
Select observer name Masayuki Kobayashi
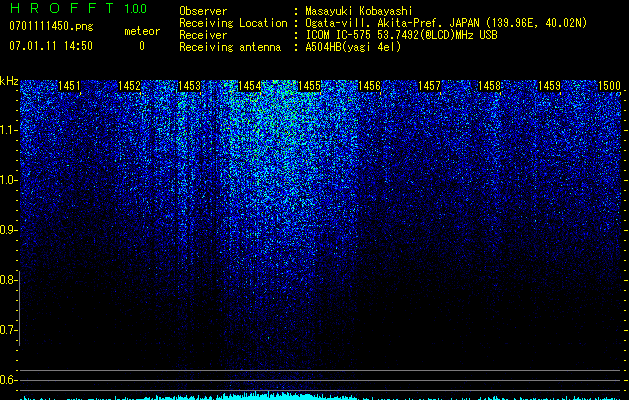[x=359, y=11]
